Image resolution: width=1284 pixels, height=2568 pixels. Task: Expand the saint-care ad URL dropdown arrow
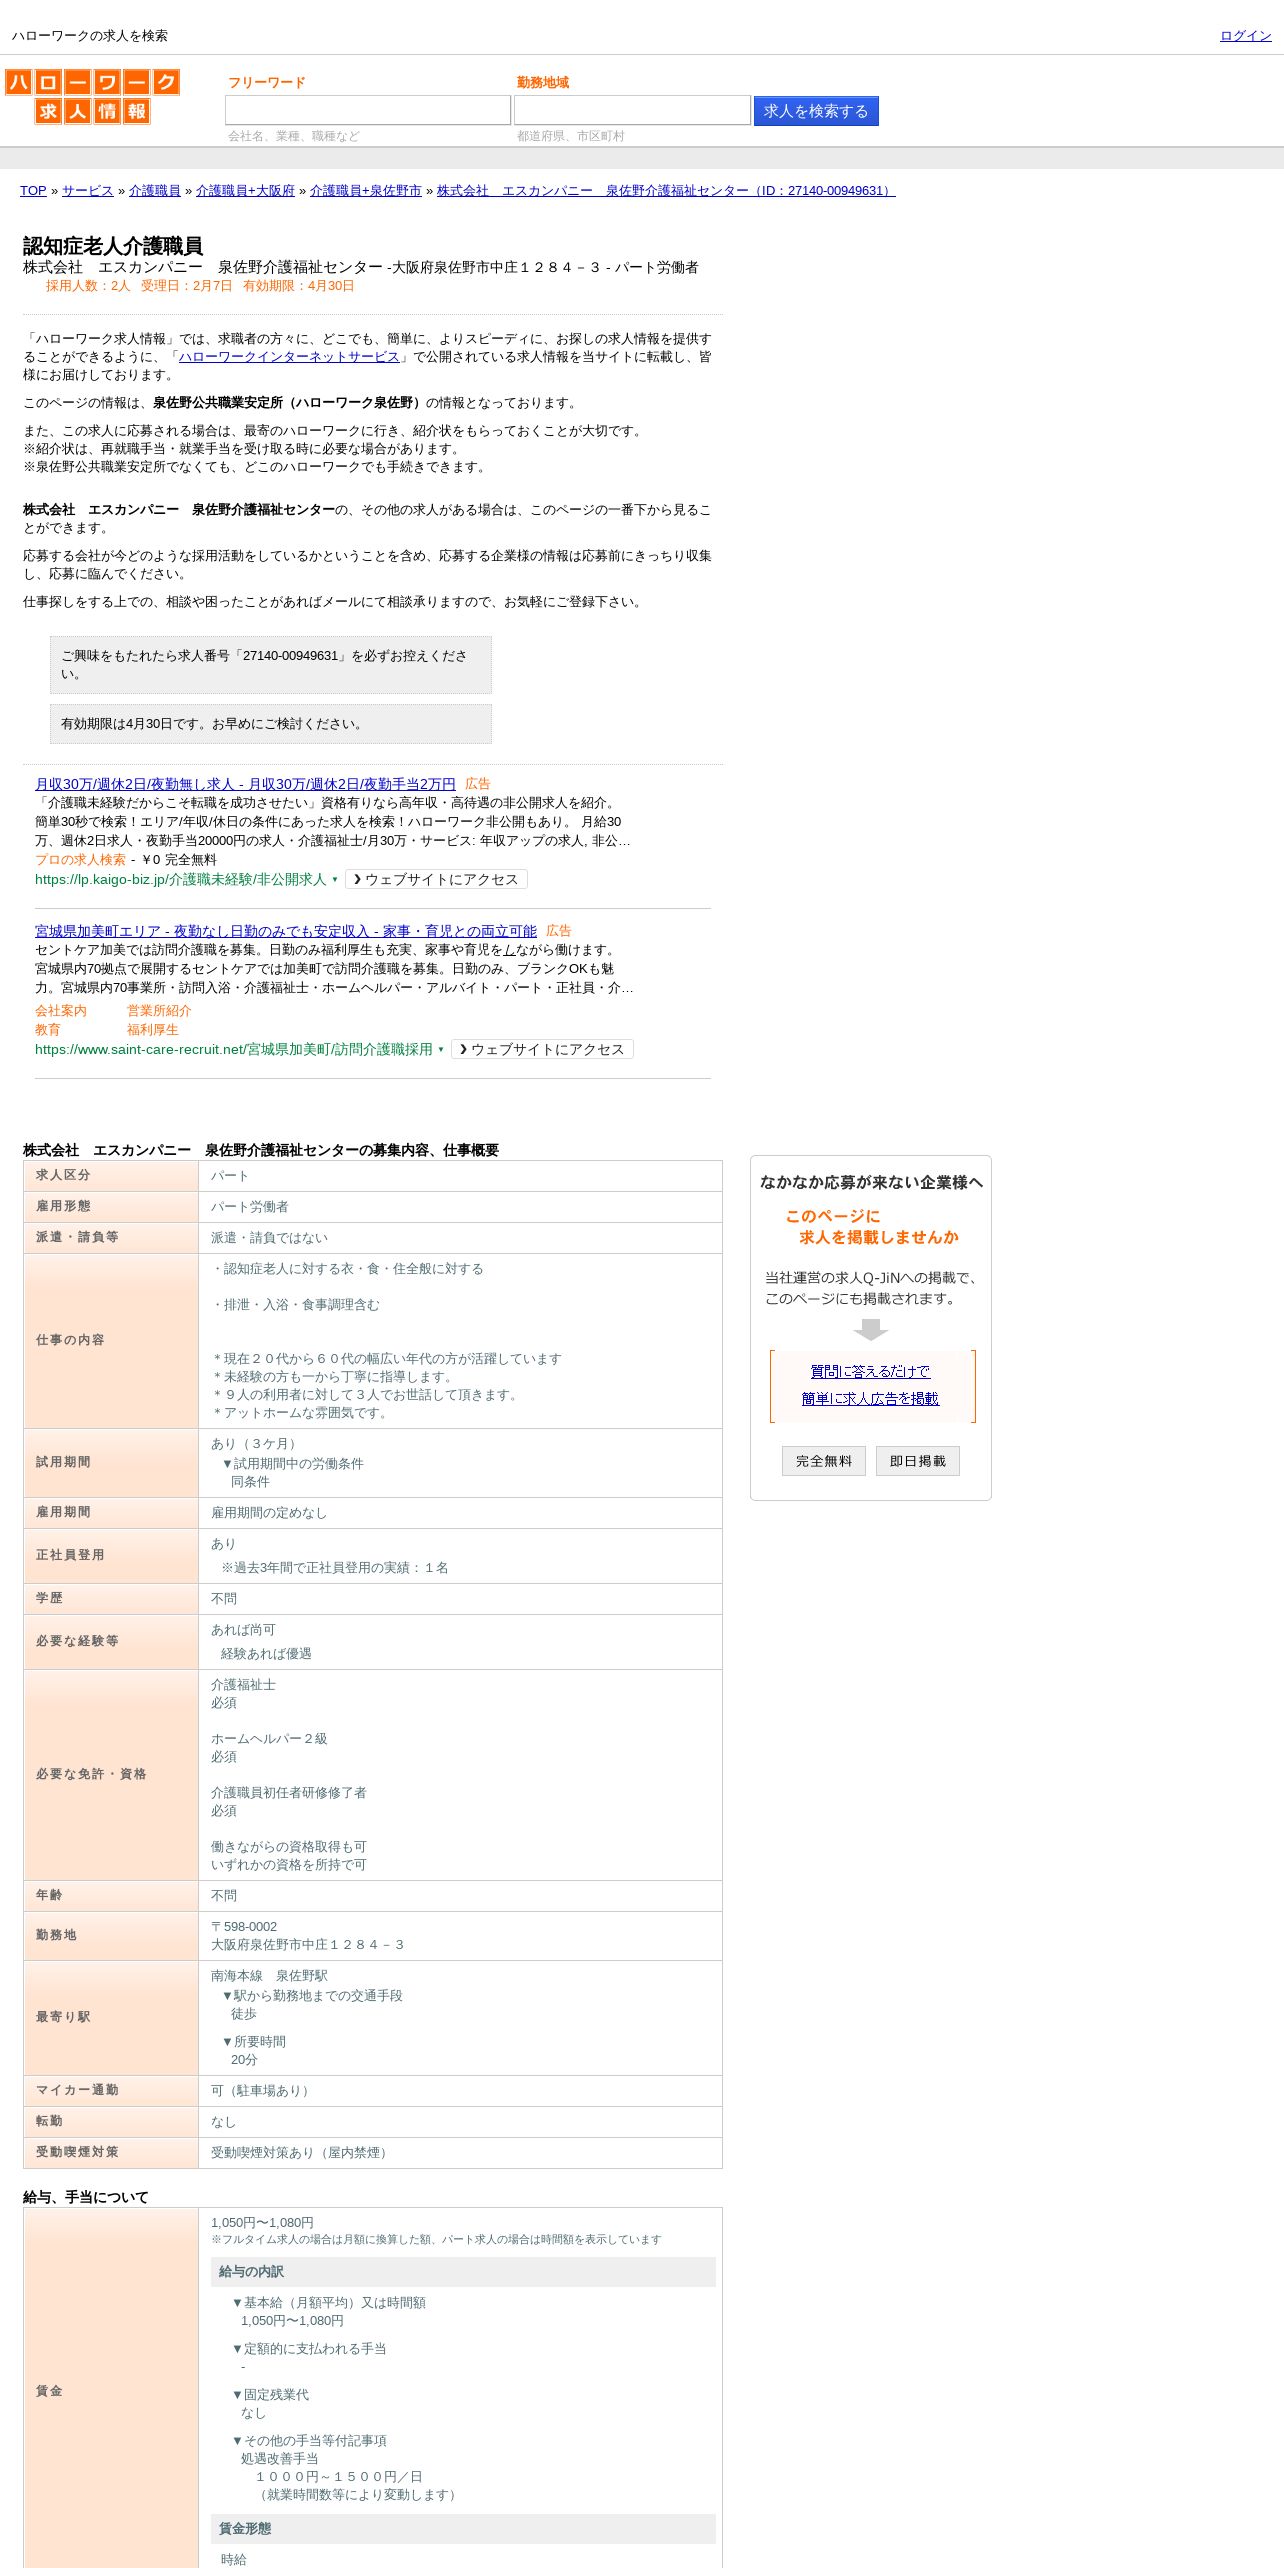(441, 1050)
